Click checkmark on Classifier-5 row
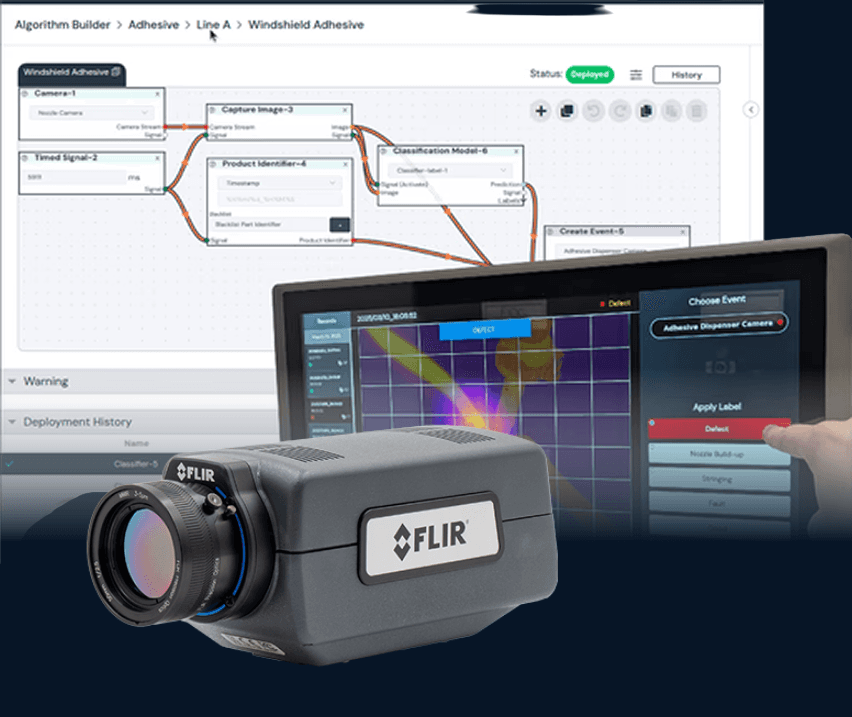The width and height of the screenshot is (852, 717). point(10,464)
